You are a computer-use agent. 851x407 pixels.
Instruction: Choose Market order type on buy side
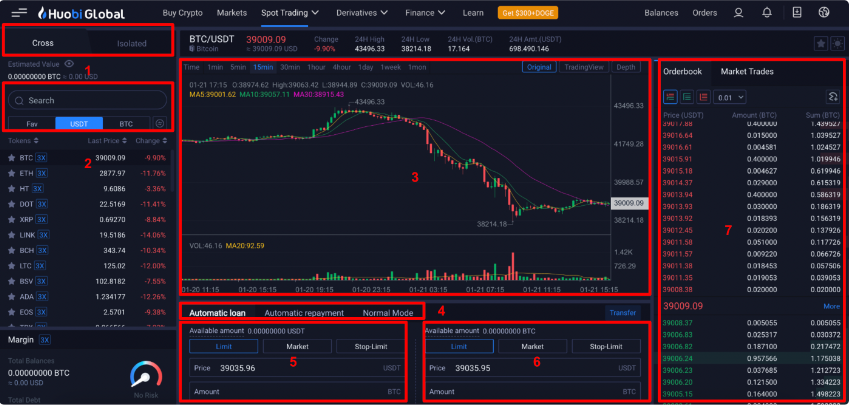tap(297, 346)
